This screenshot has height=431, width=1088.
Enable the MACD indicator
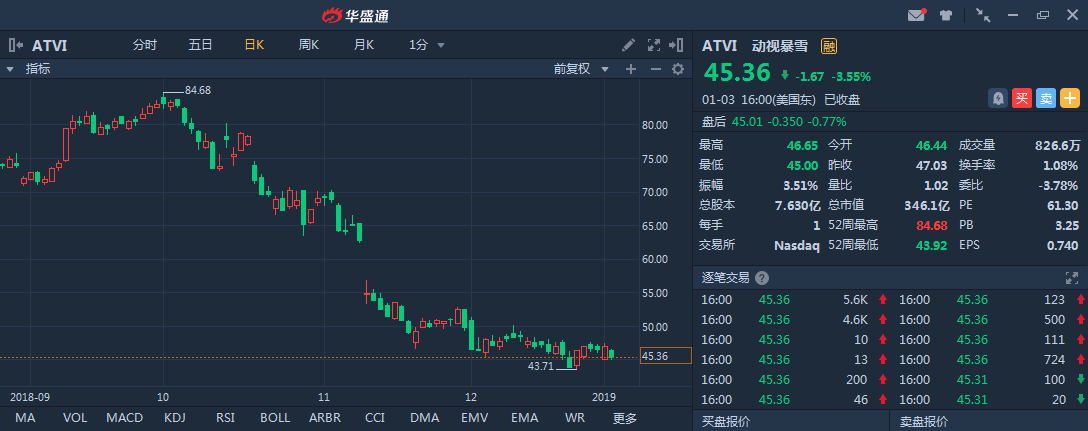(125, 418)
